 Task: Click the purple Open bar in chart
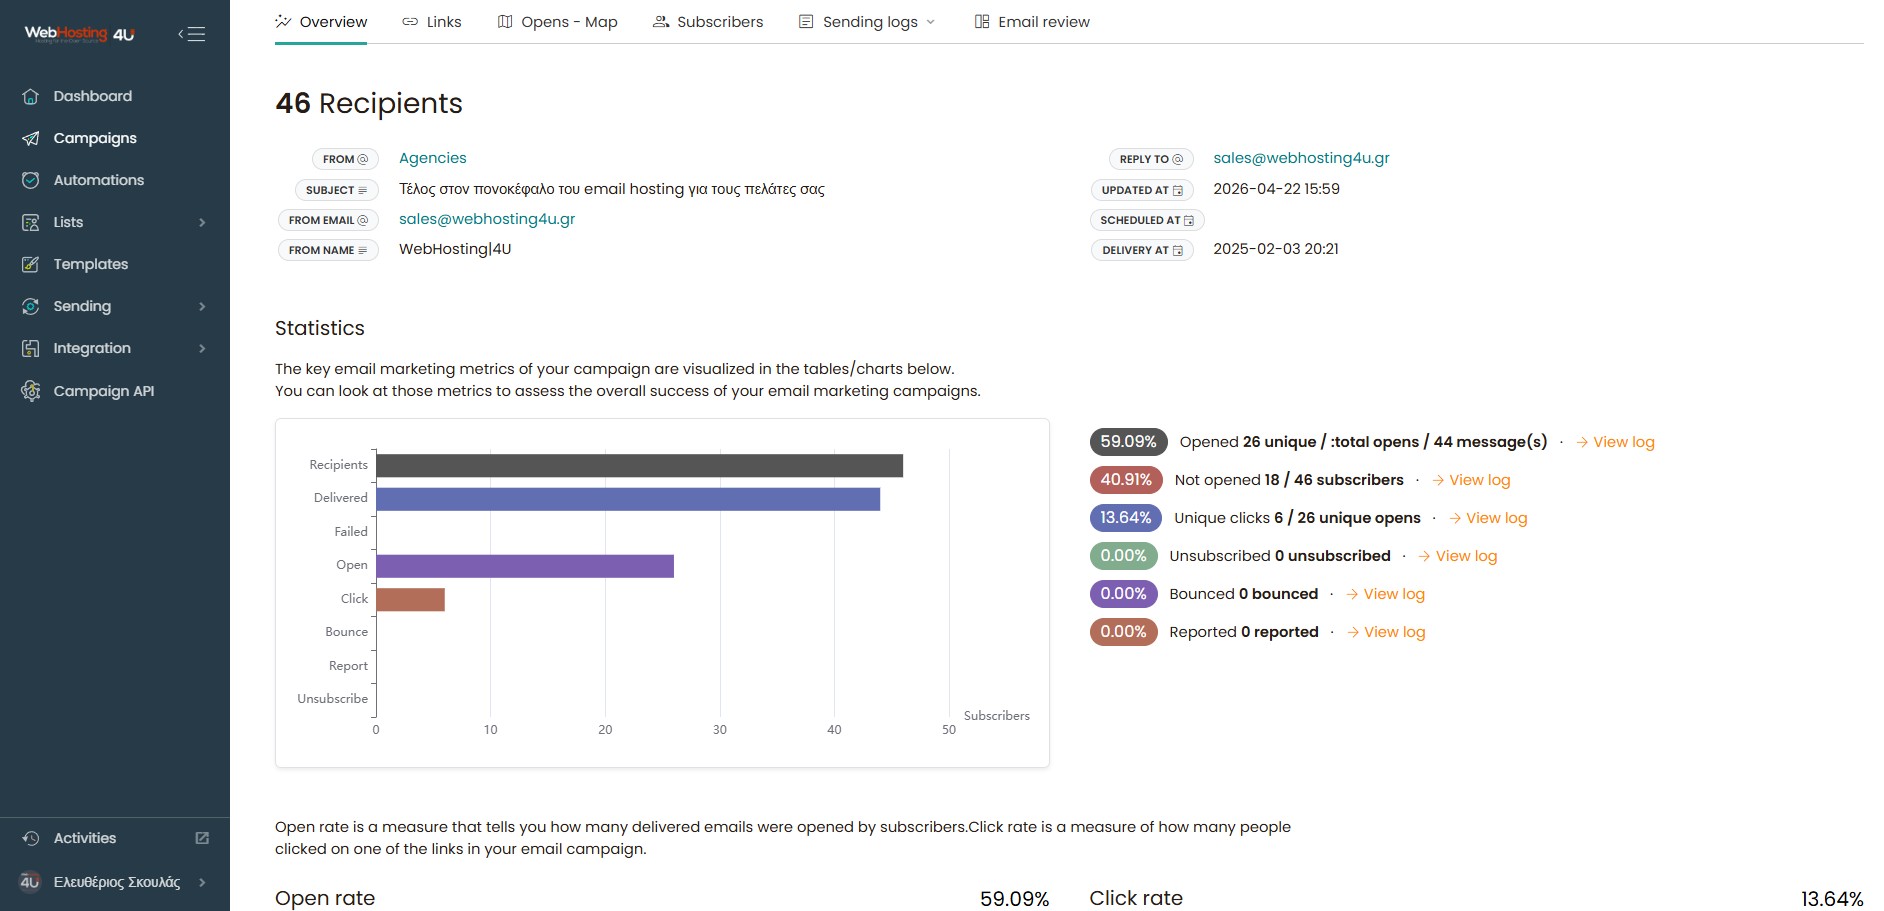pos(525,566)
